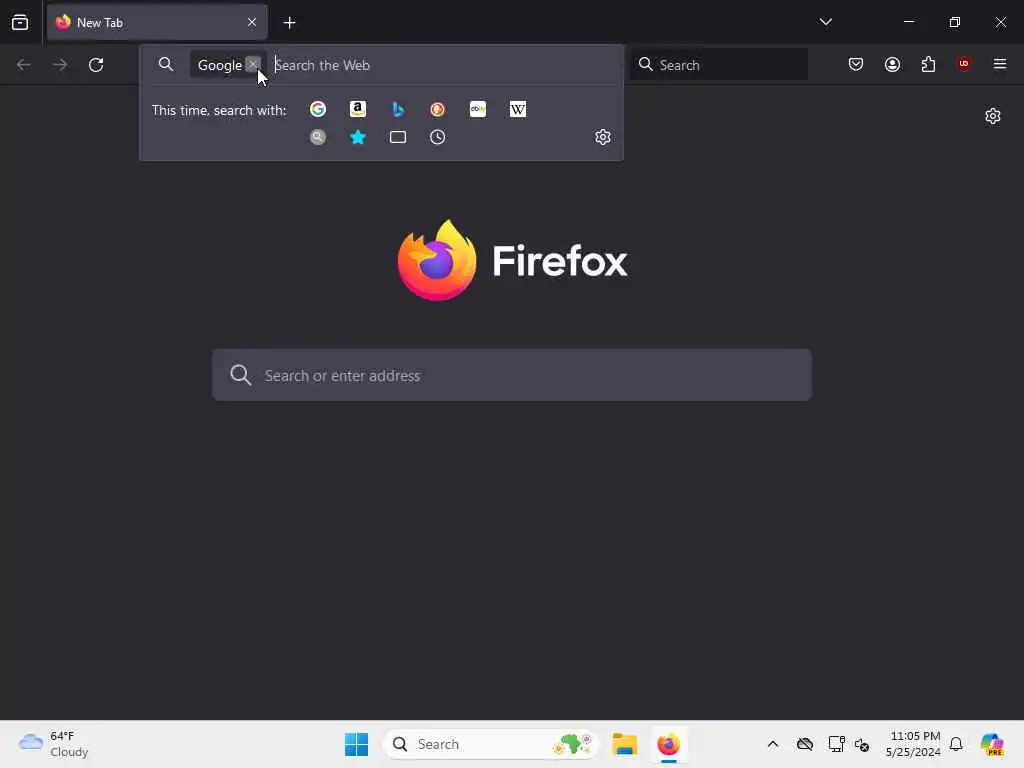The image size is (1024, 768).
Task: Open the notifications bell
Action: pos(956,744)
